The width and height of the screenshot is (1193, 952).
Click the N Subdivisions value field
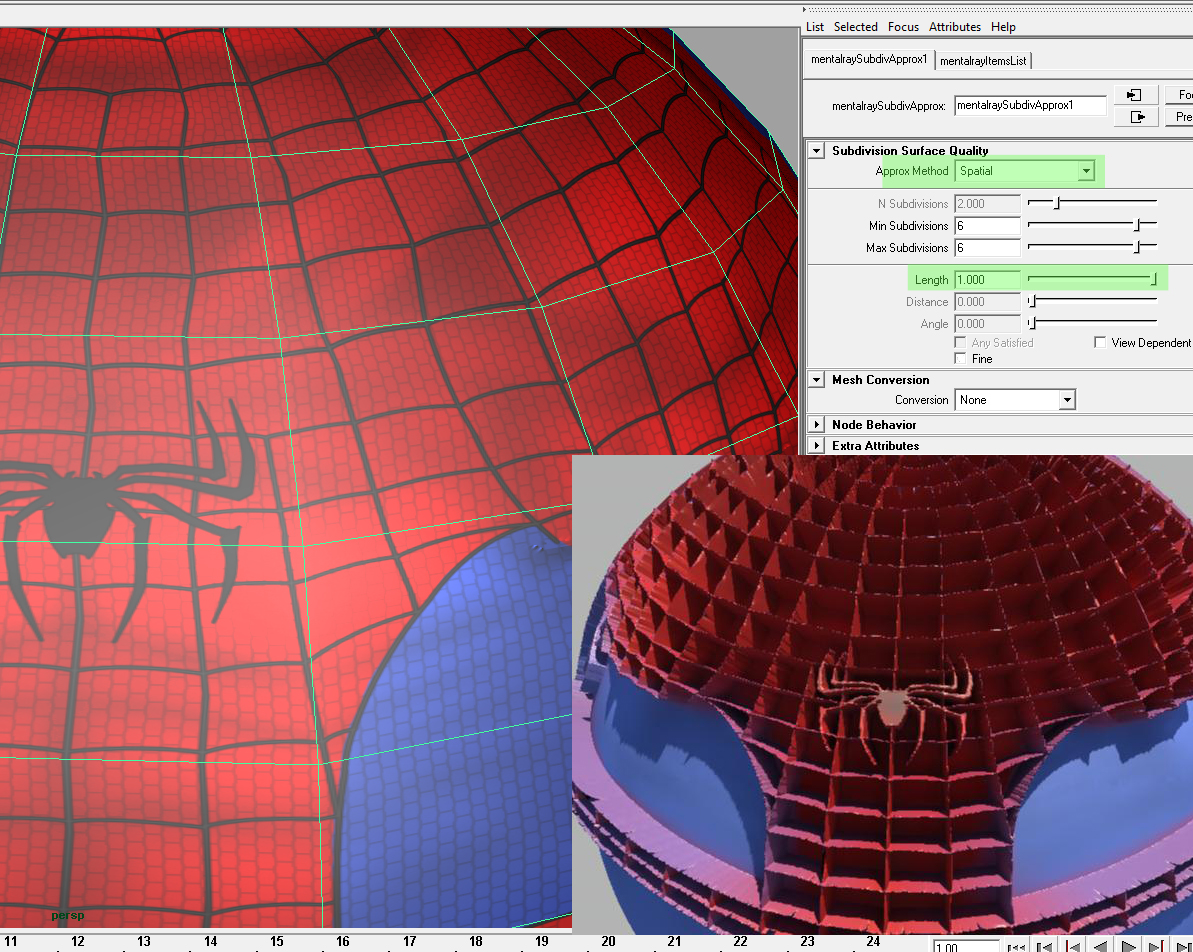987,203
